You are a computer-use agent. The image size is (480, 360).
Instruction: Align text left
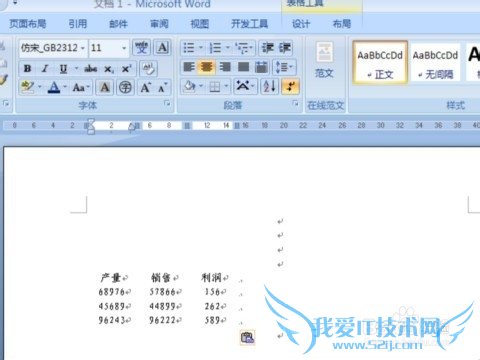(189, 67)
